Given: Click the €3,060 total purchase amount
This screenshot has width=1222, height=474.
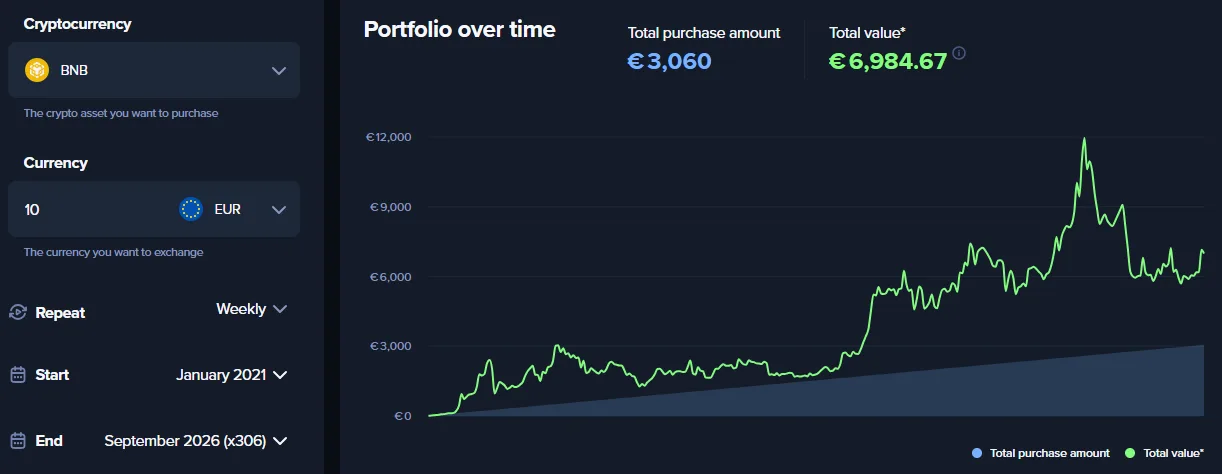Looking at the screenshot, I should pos(669,62).
